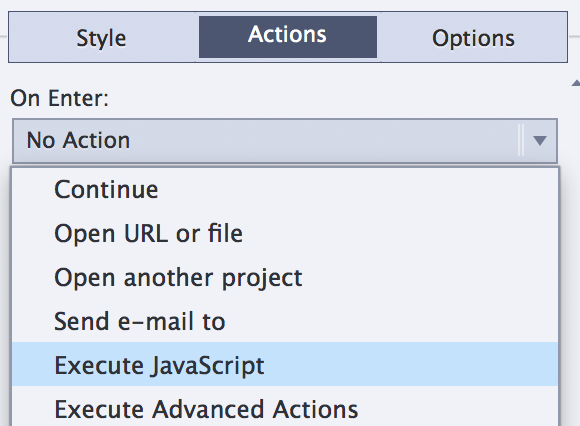The image size is (580, 426).
Task: Expand the On Enter dropdown arrow
Action: (x=540, y=141)
